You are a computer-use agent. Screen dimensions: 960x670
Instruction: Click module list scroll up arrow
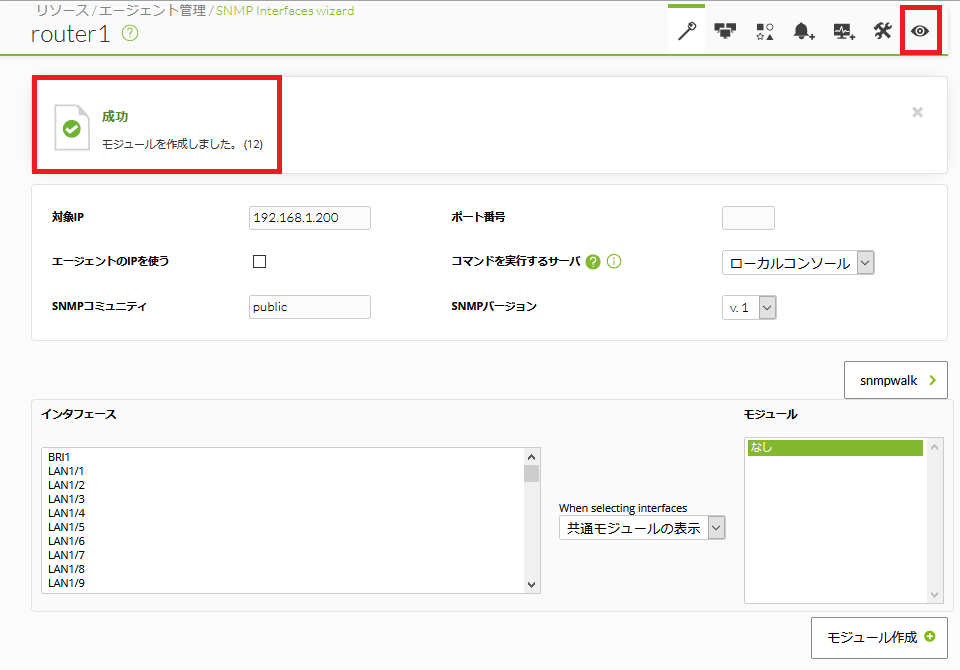934,448
